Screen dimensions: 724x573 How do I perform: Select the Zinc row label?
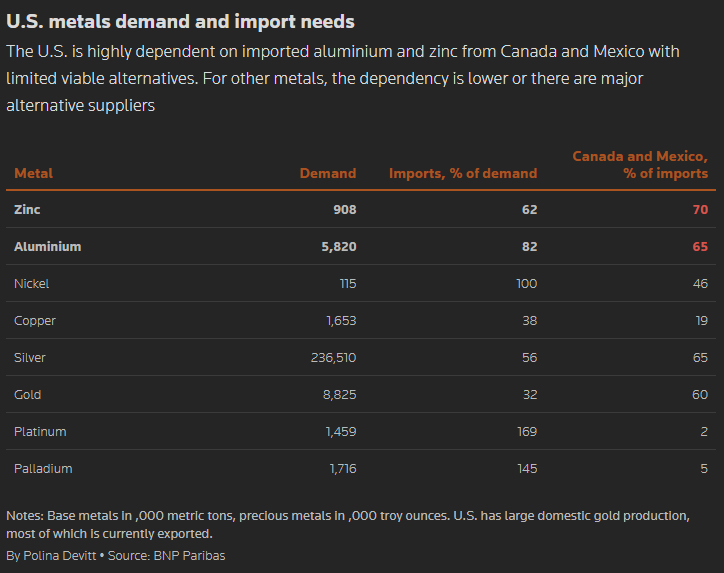pyautogui.click(x=27, y=210)
